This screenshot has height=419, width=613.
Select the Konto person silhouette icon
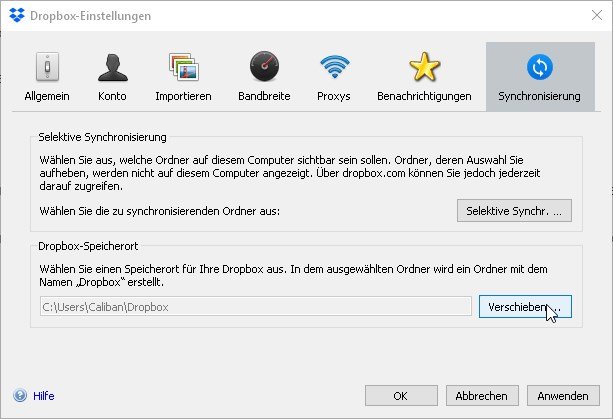[x=113, y=67]
